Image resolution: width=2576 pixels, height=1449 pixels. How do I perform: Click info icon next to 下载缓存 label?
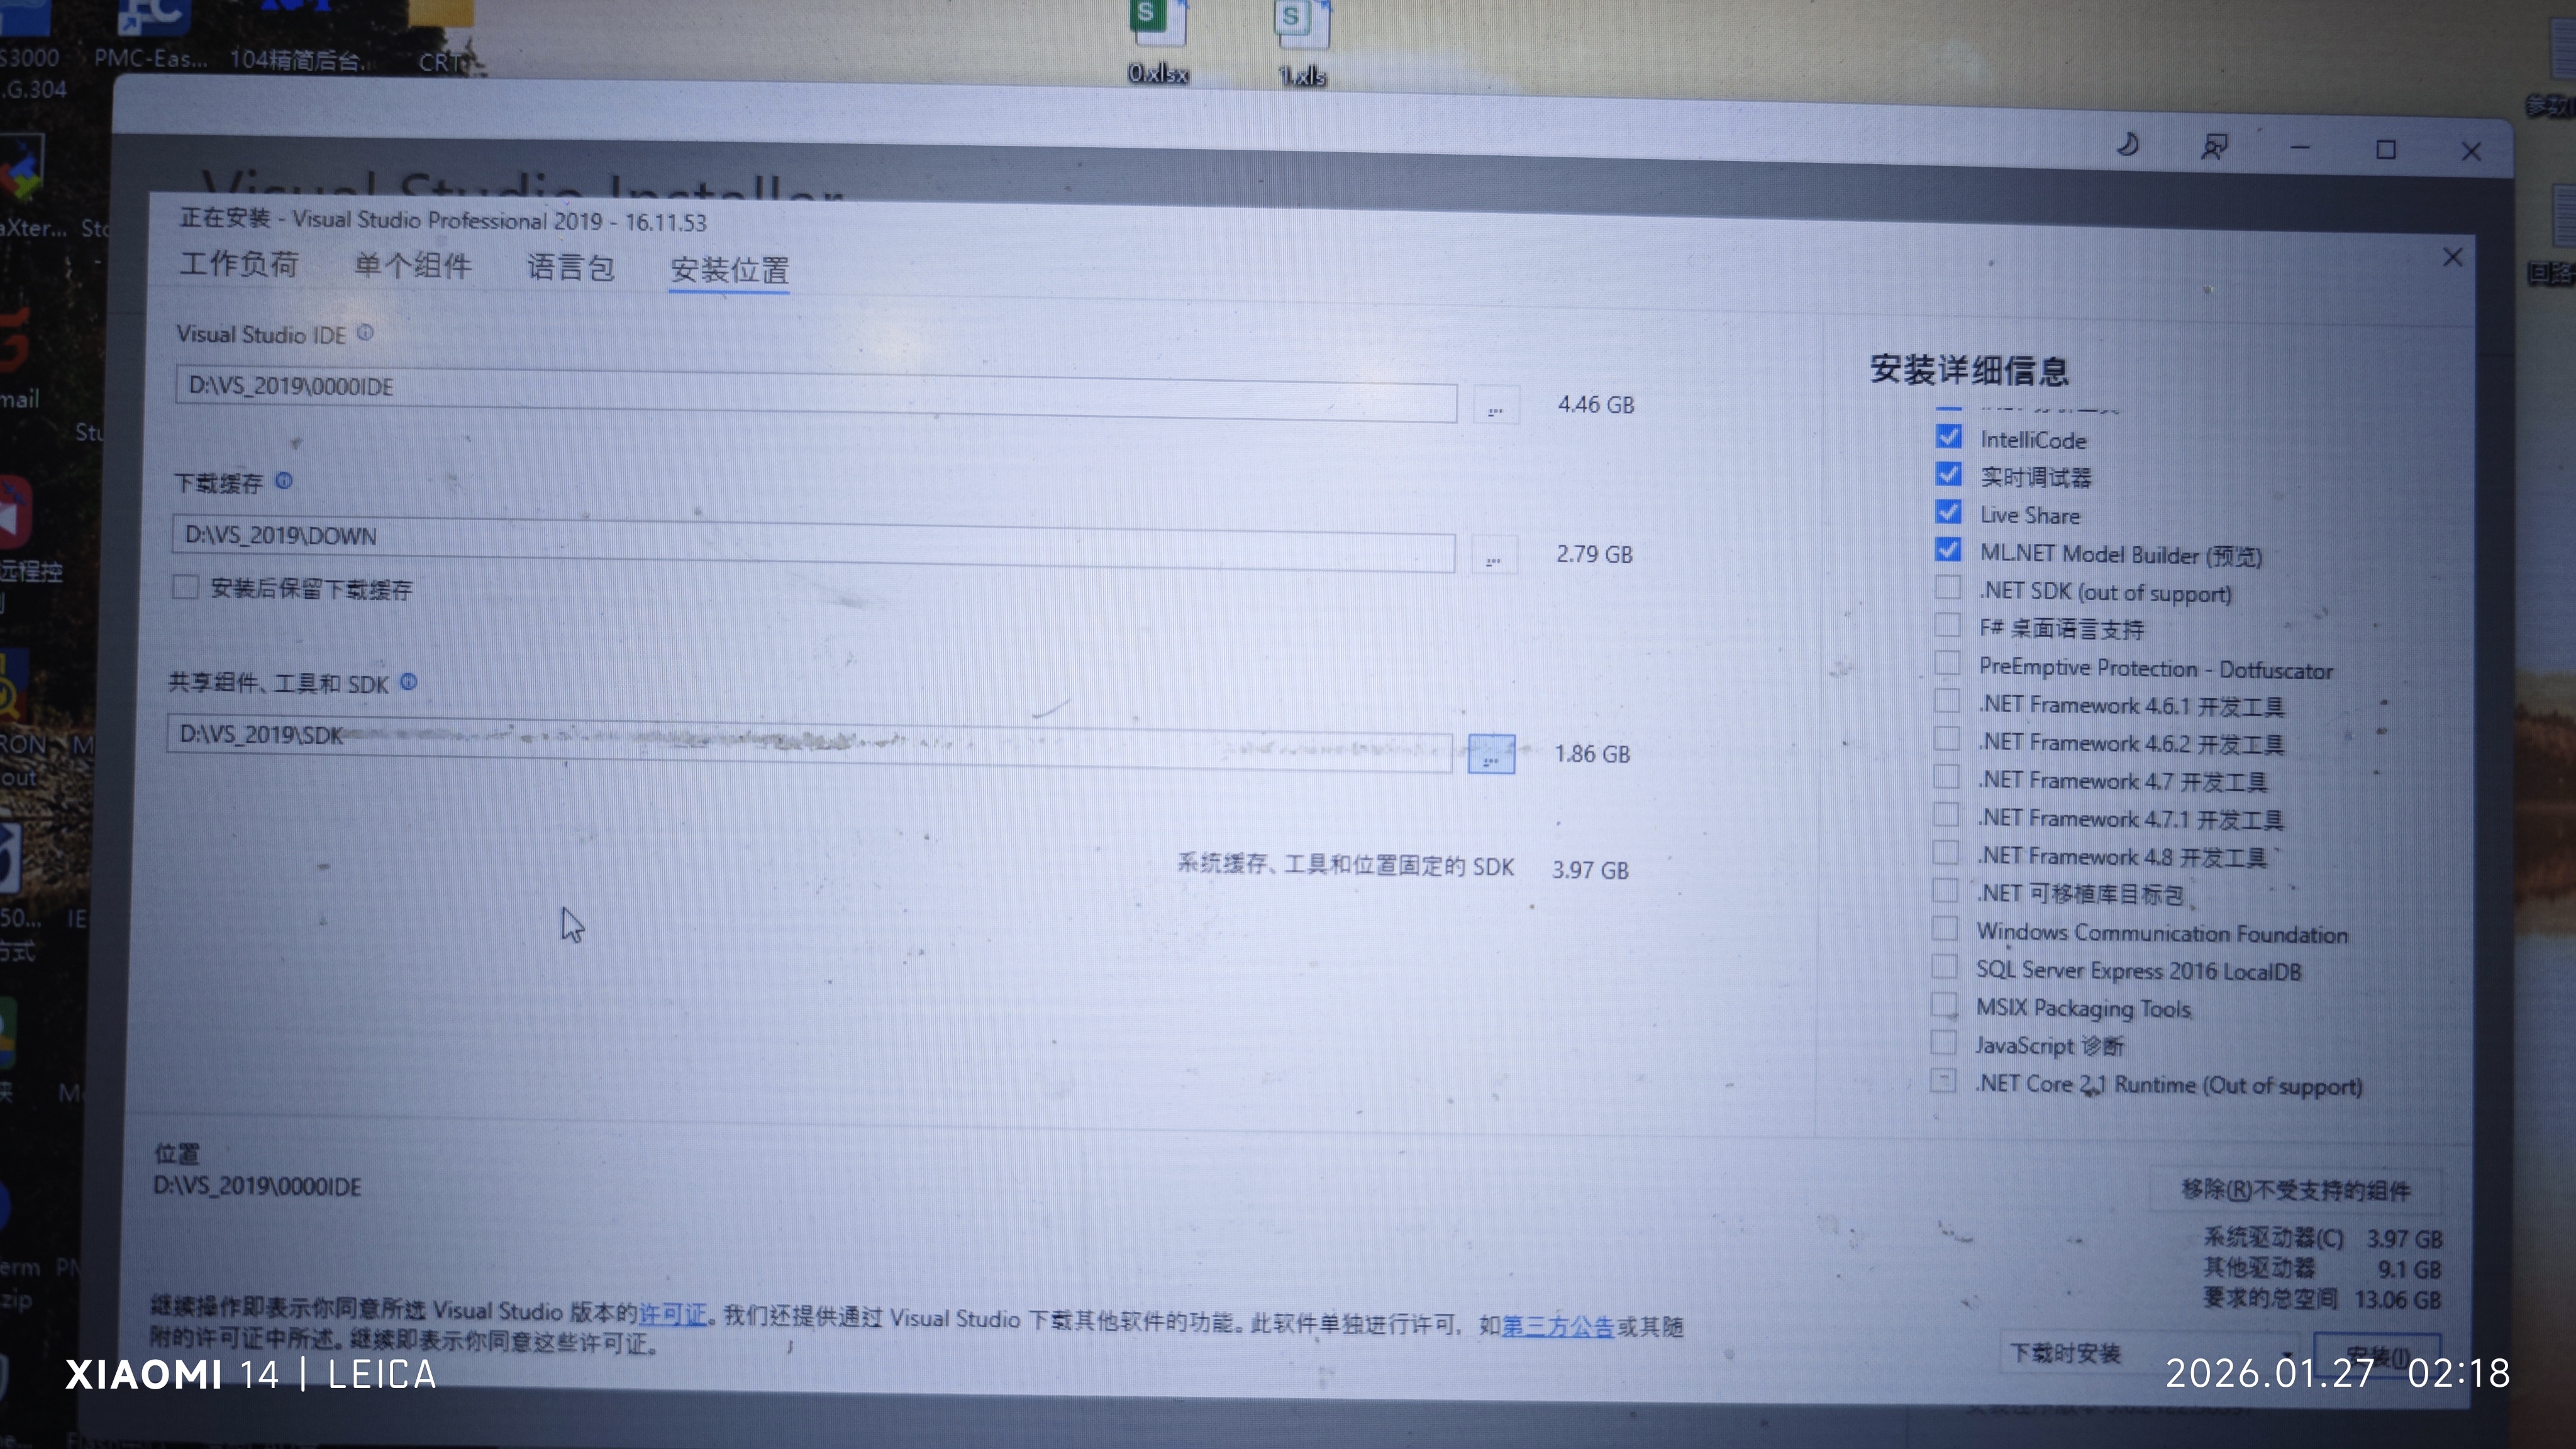click(x=284, y=481)
